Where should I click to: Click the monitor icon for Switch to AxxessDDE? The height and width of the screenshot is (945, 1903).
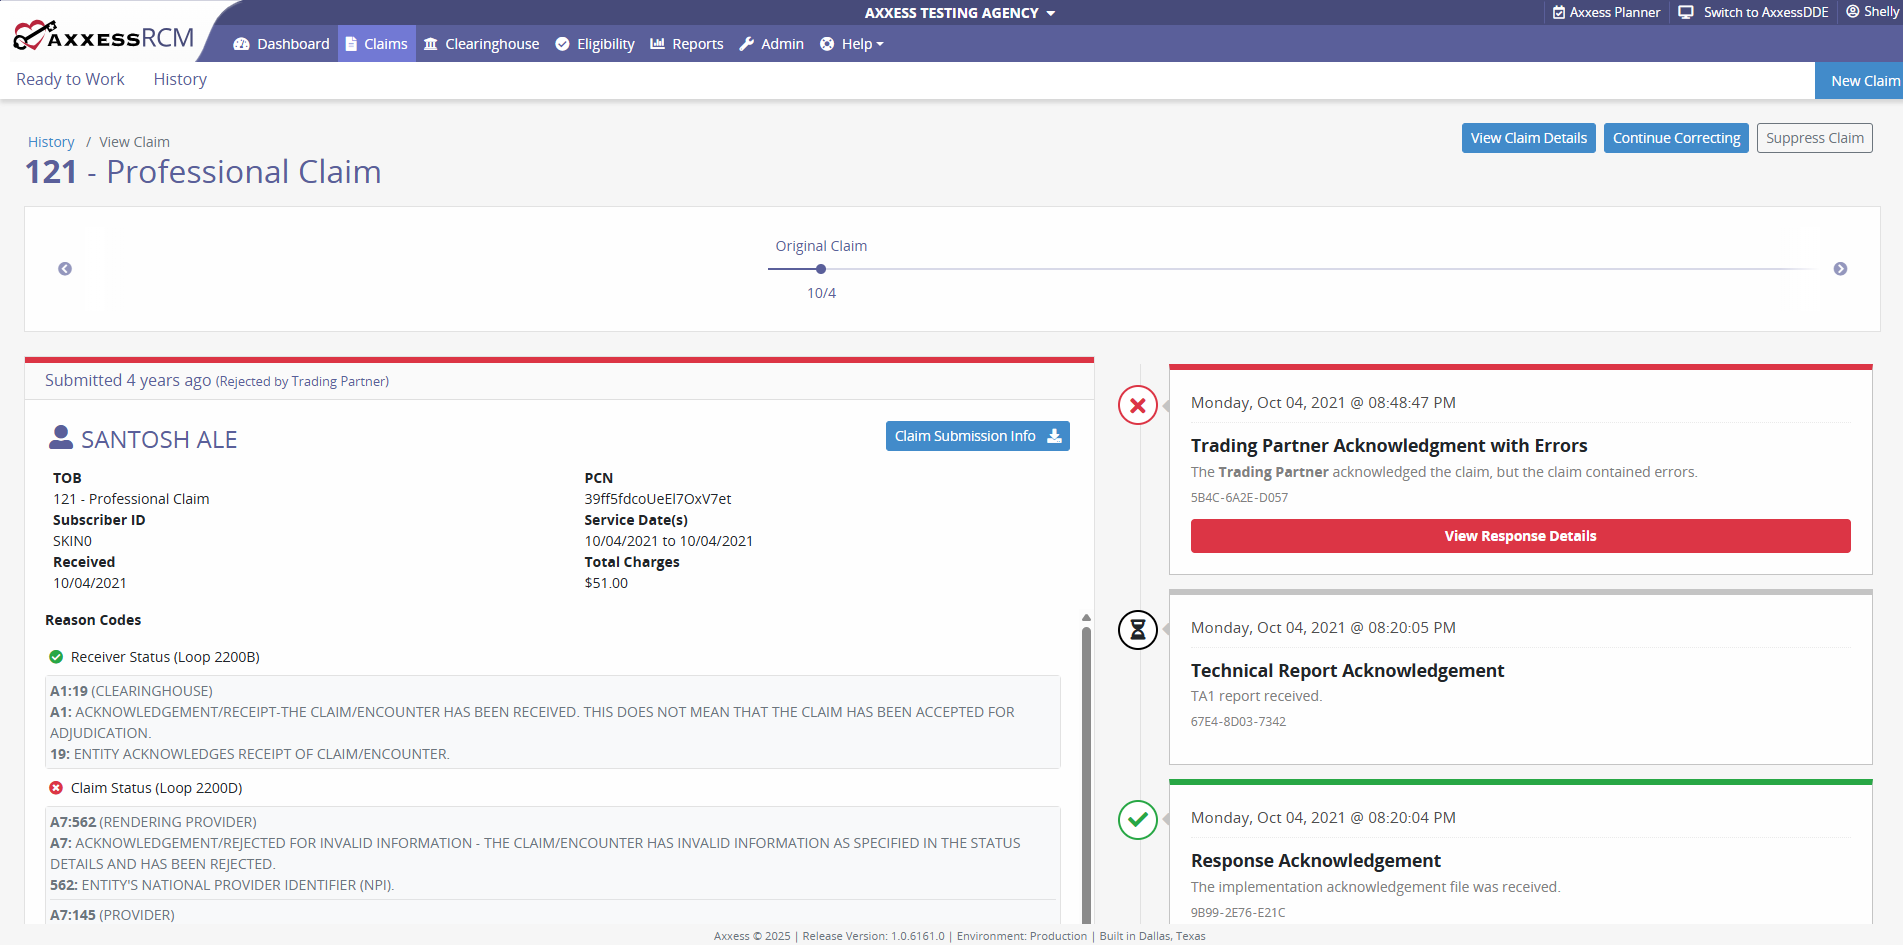tap(1686, 13)
